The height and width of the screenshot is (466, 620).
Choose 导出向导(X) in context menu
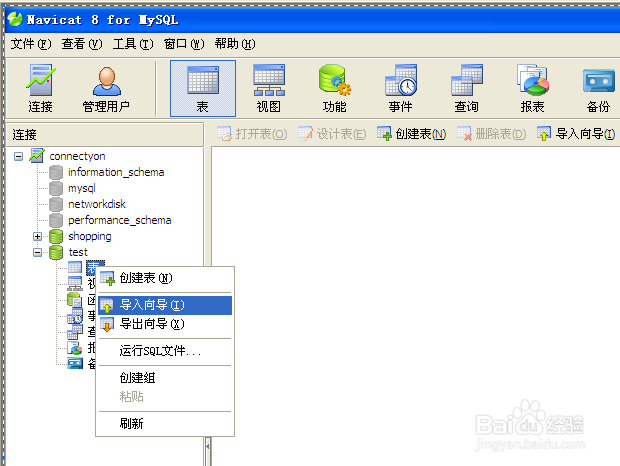(165, 324)
